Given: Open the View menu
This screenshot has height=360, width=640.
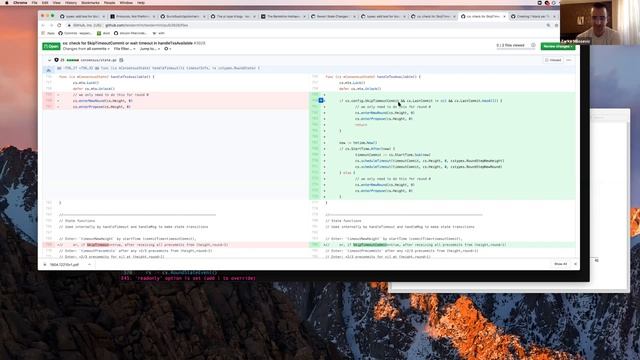Looking at the screenshot, I should pyautogui.click(x=57, y=3).
